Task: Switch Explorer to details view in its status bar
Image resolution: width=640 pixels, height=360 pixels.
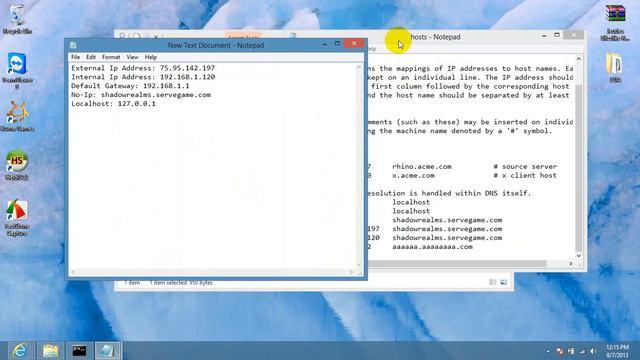Action: pyautogui.click(x=493, y=282)
